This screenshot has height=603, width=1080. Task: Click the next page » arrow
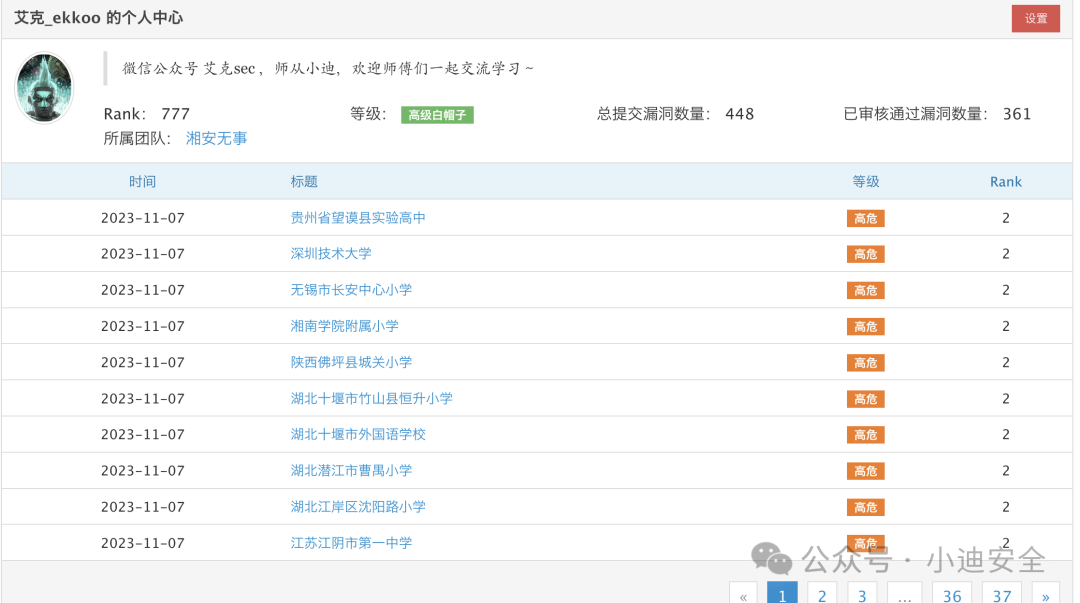click(x=1046, y=595)
